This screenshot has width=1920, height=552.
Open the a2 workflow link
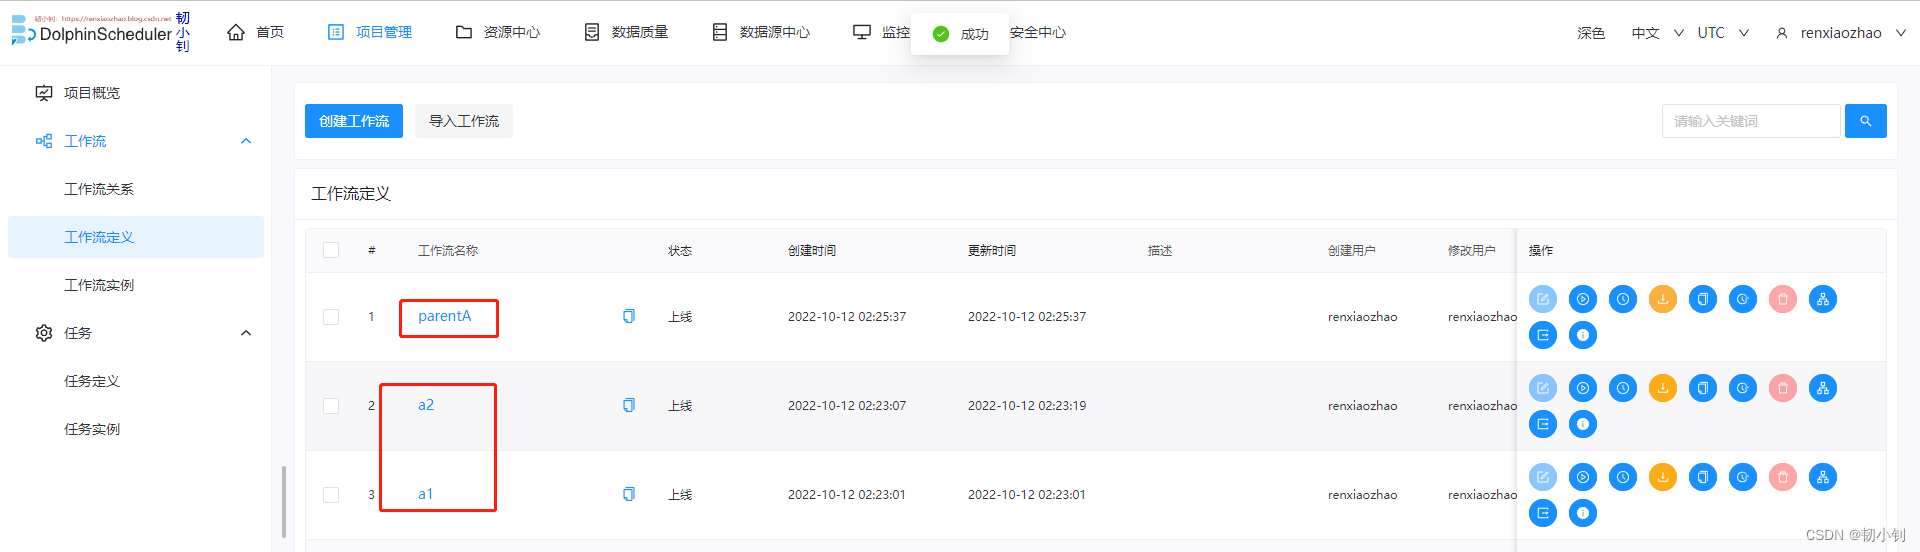(426, 405)
